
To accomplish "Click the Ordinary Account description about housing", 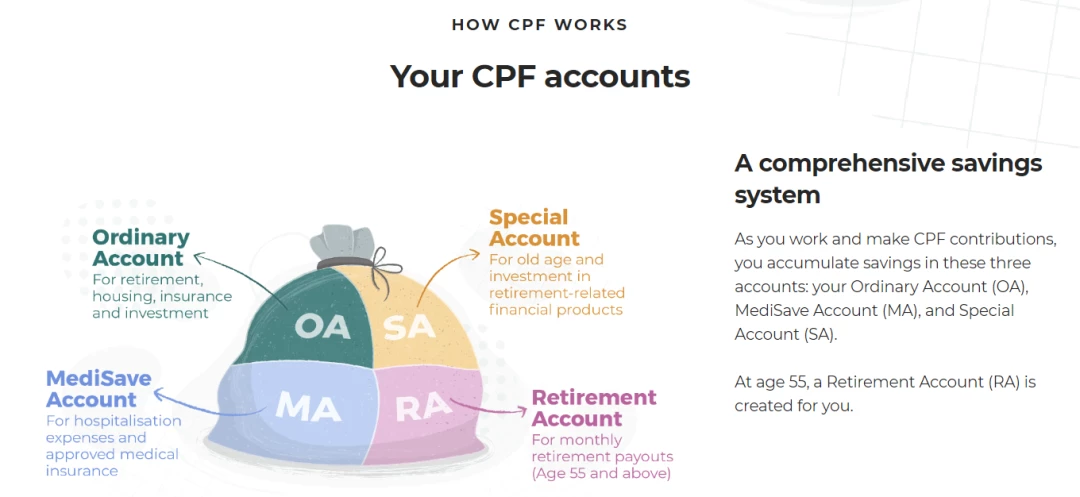I will pyautogui.click(x=162, y=296).
